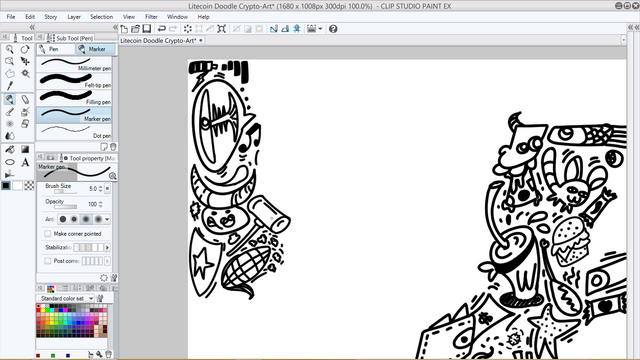
Task: Select the Text tool
Action: (25, 162)
